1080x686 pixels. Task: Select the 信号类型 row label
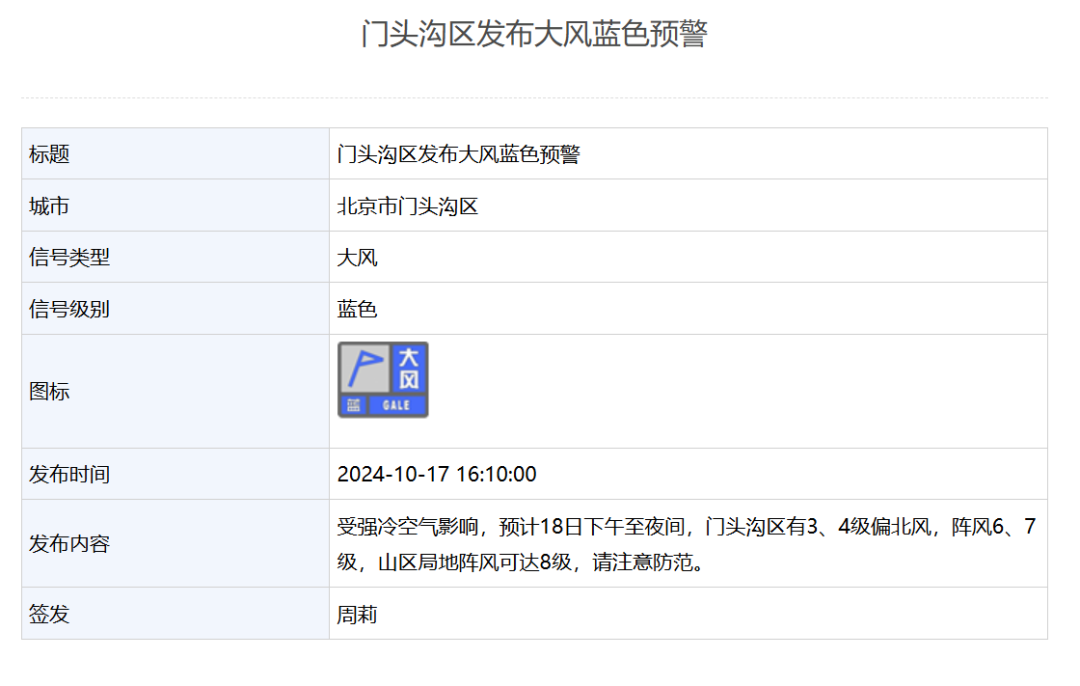point(70,257)
